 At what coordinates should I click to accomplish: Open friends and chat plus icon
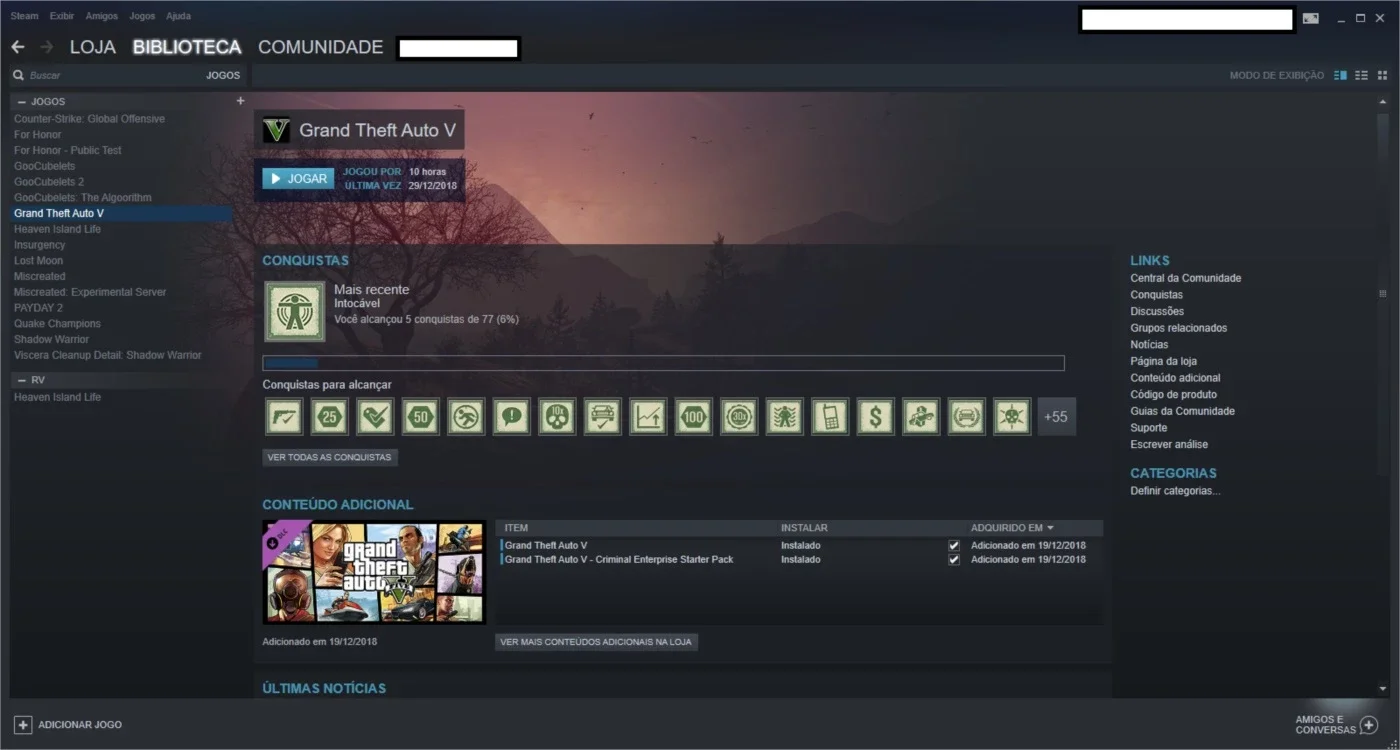(1370, 725)
